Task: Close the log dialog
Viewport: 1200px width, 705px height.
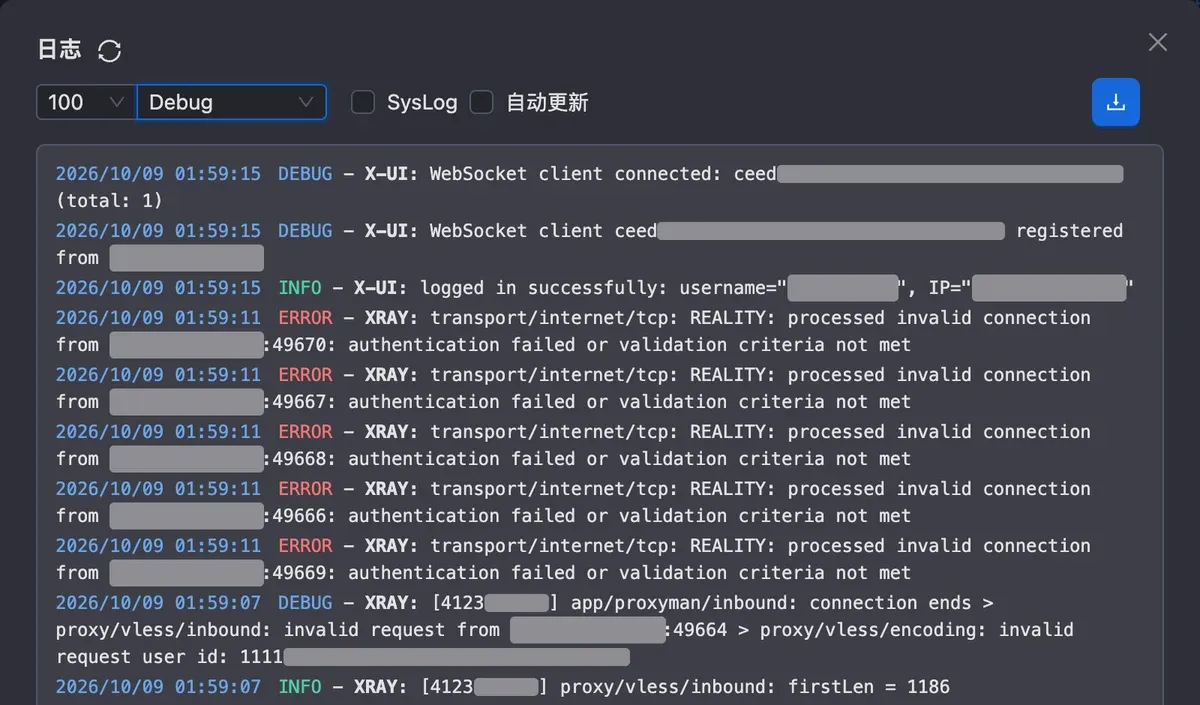Action: point(1157,42)
